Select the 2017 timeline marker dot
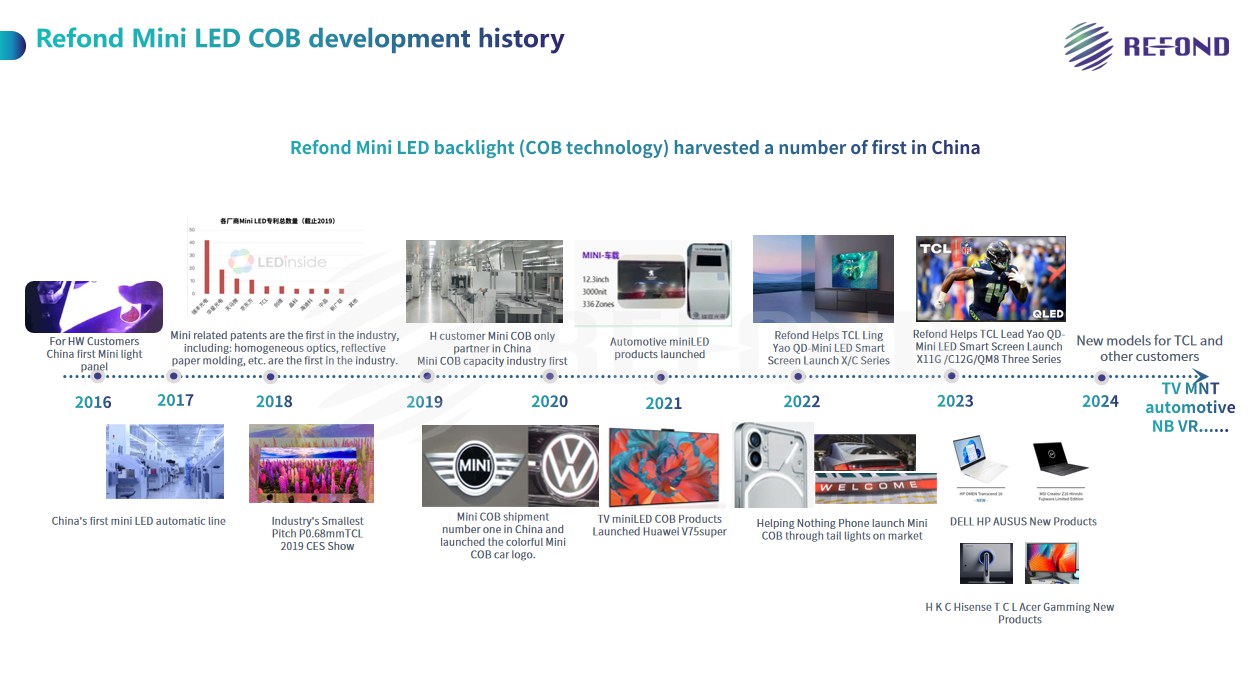The height and width of the screenshot is (694, 1253). (x=174, y=376)
